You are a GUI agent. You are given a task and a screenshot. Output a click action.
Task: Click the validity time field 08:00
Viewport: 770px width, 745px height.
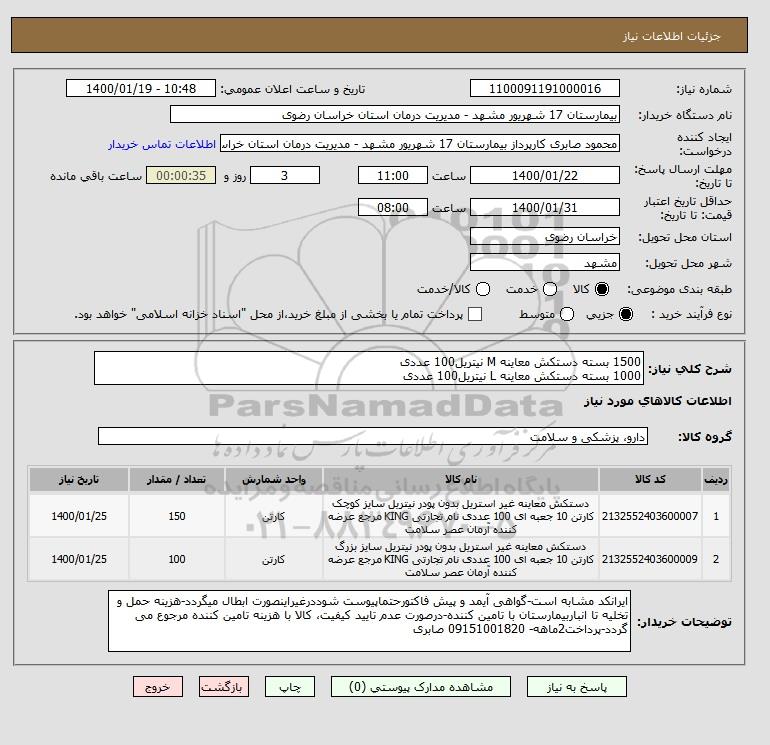pos(393,207)
